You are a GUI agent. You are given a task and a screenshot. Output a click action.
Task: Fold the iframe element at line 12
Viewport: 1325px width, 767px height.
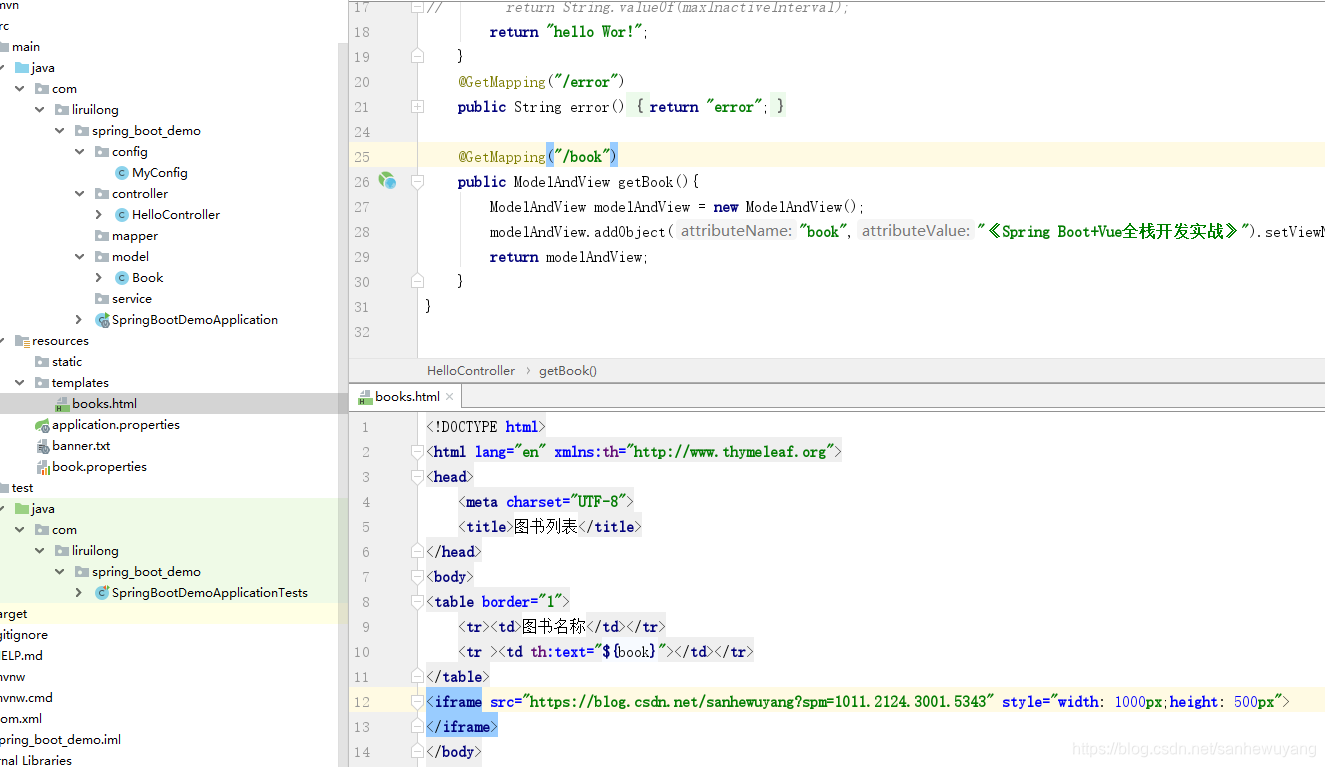(417, 702)
